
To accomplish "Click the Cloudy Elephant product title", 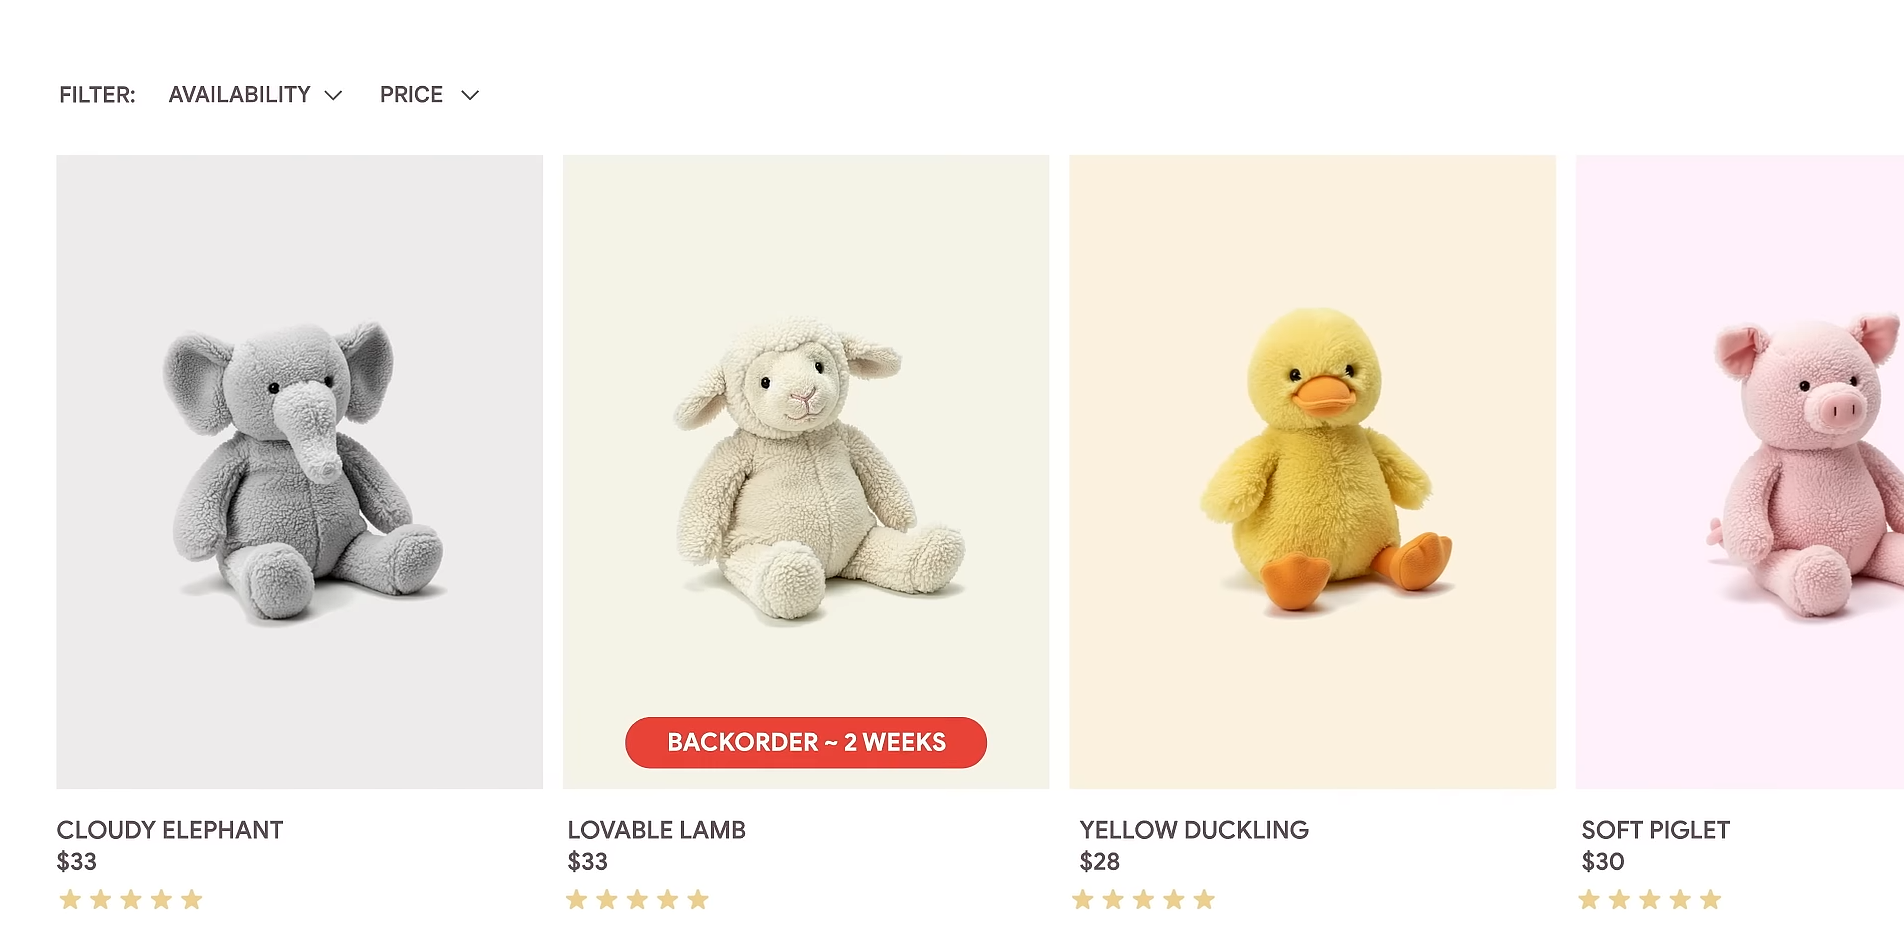I will (x=170, y=830).
